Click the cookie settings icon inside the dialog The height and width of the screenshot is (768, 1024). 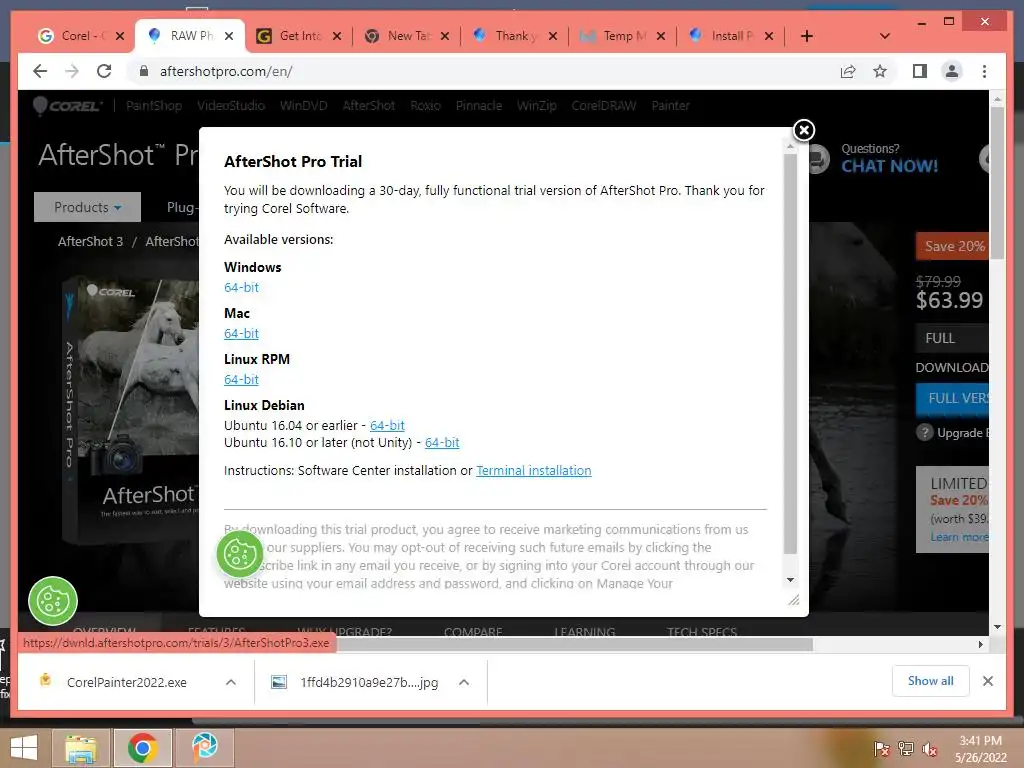pos(240,554)
